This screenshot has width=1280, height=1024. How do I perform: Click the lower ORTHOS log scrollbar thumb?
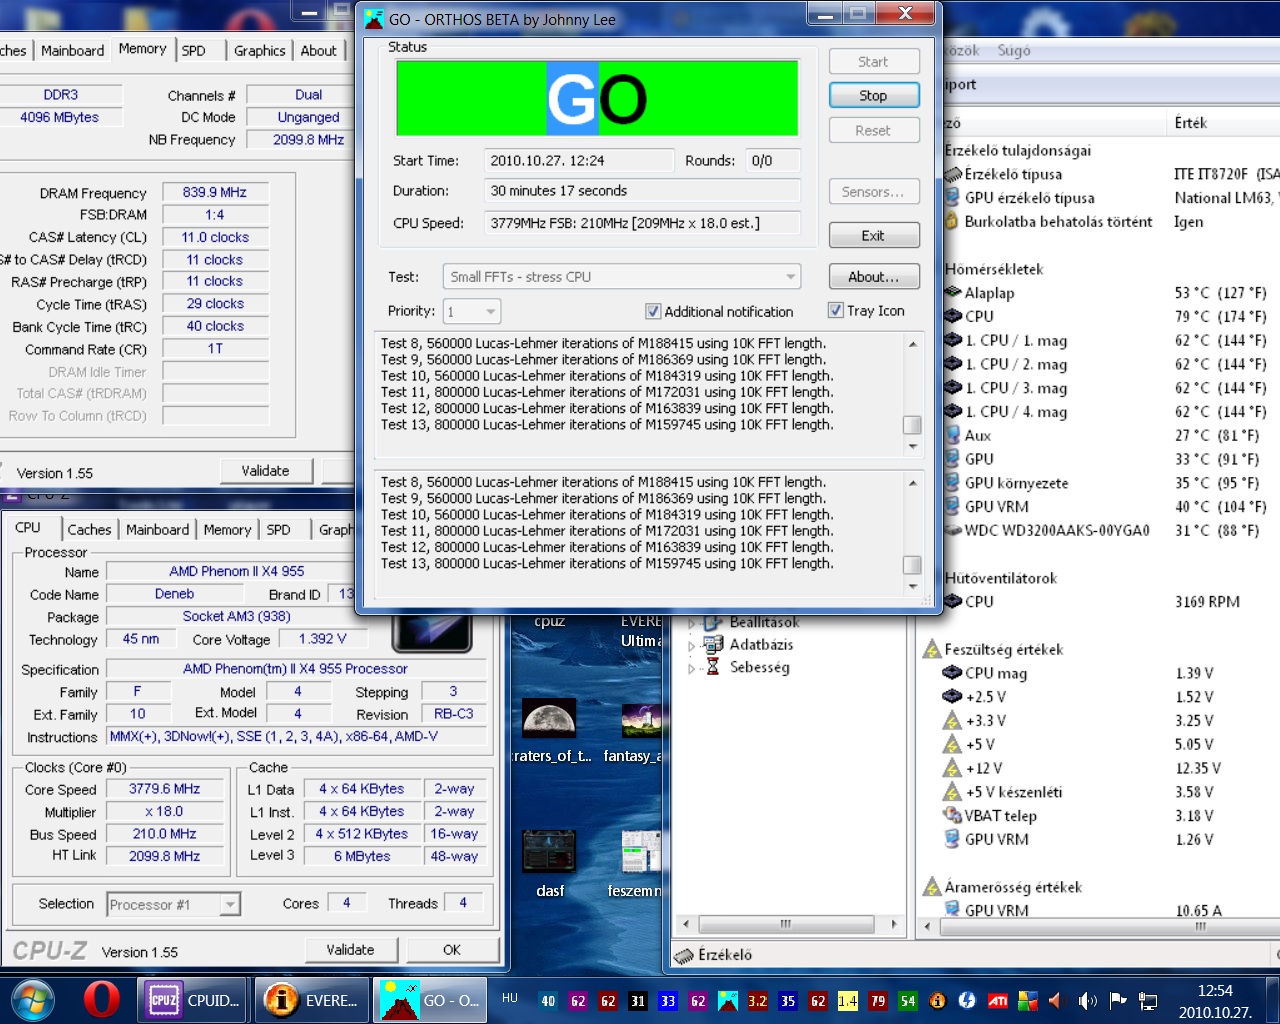[912, 564]
